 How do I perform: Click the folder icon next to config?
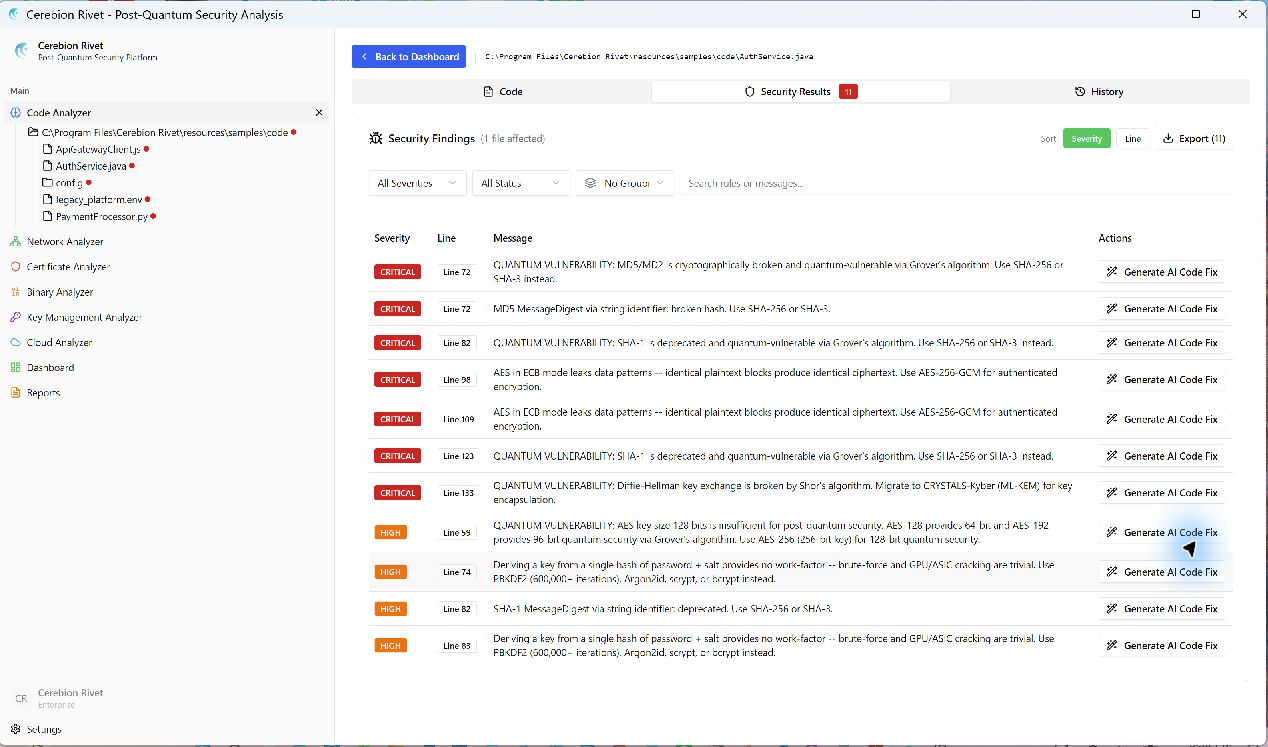point(47,183)
